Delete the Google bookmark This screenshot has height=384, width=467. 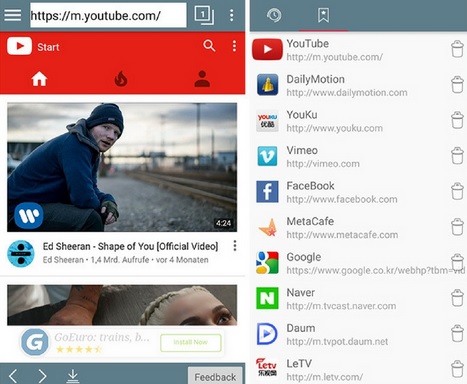(457, 262)
